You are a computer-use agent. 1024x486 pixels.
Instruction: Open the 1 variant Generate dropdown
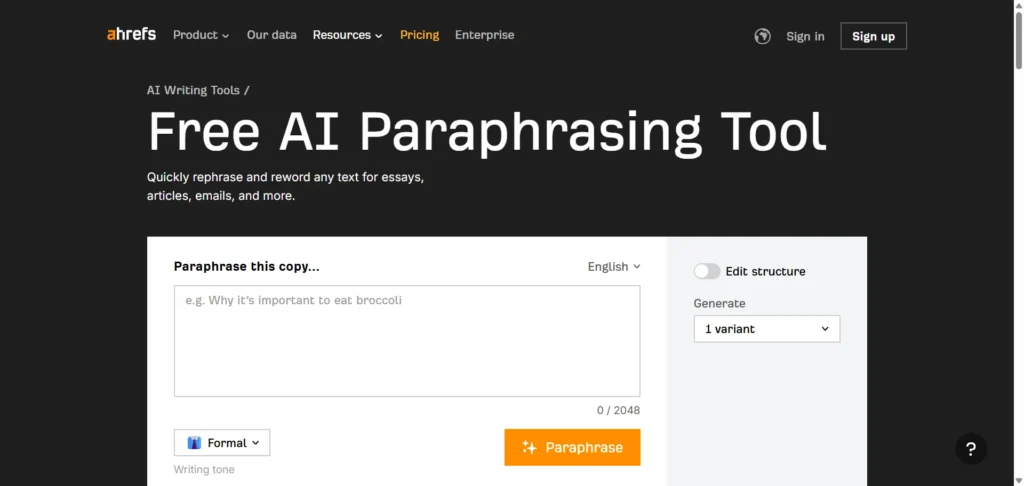tap(766, 329)
